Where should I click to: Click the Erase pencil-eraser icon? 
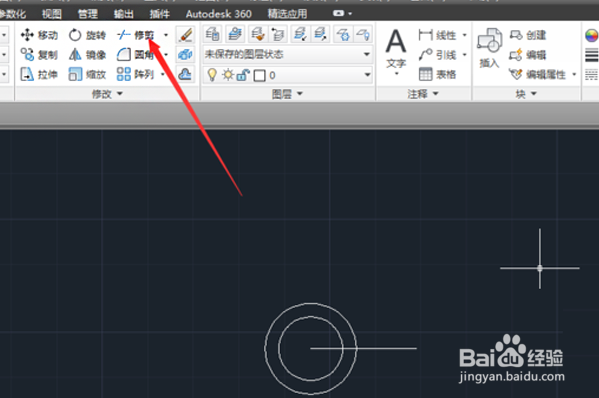click(185, 35)
